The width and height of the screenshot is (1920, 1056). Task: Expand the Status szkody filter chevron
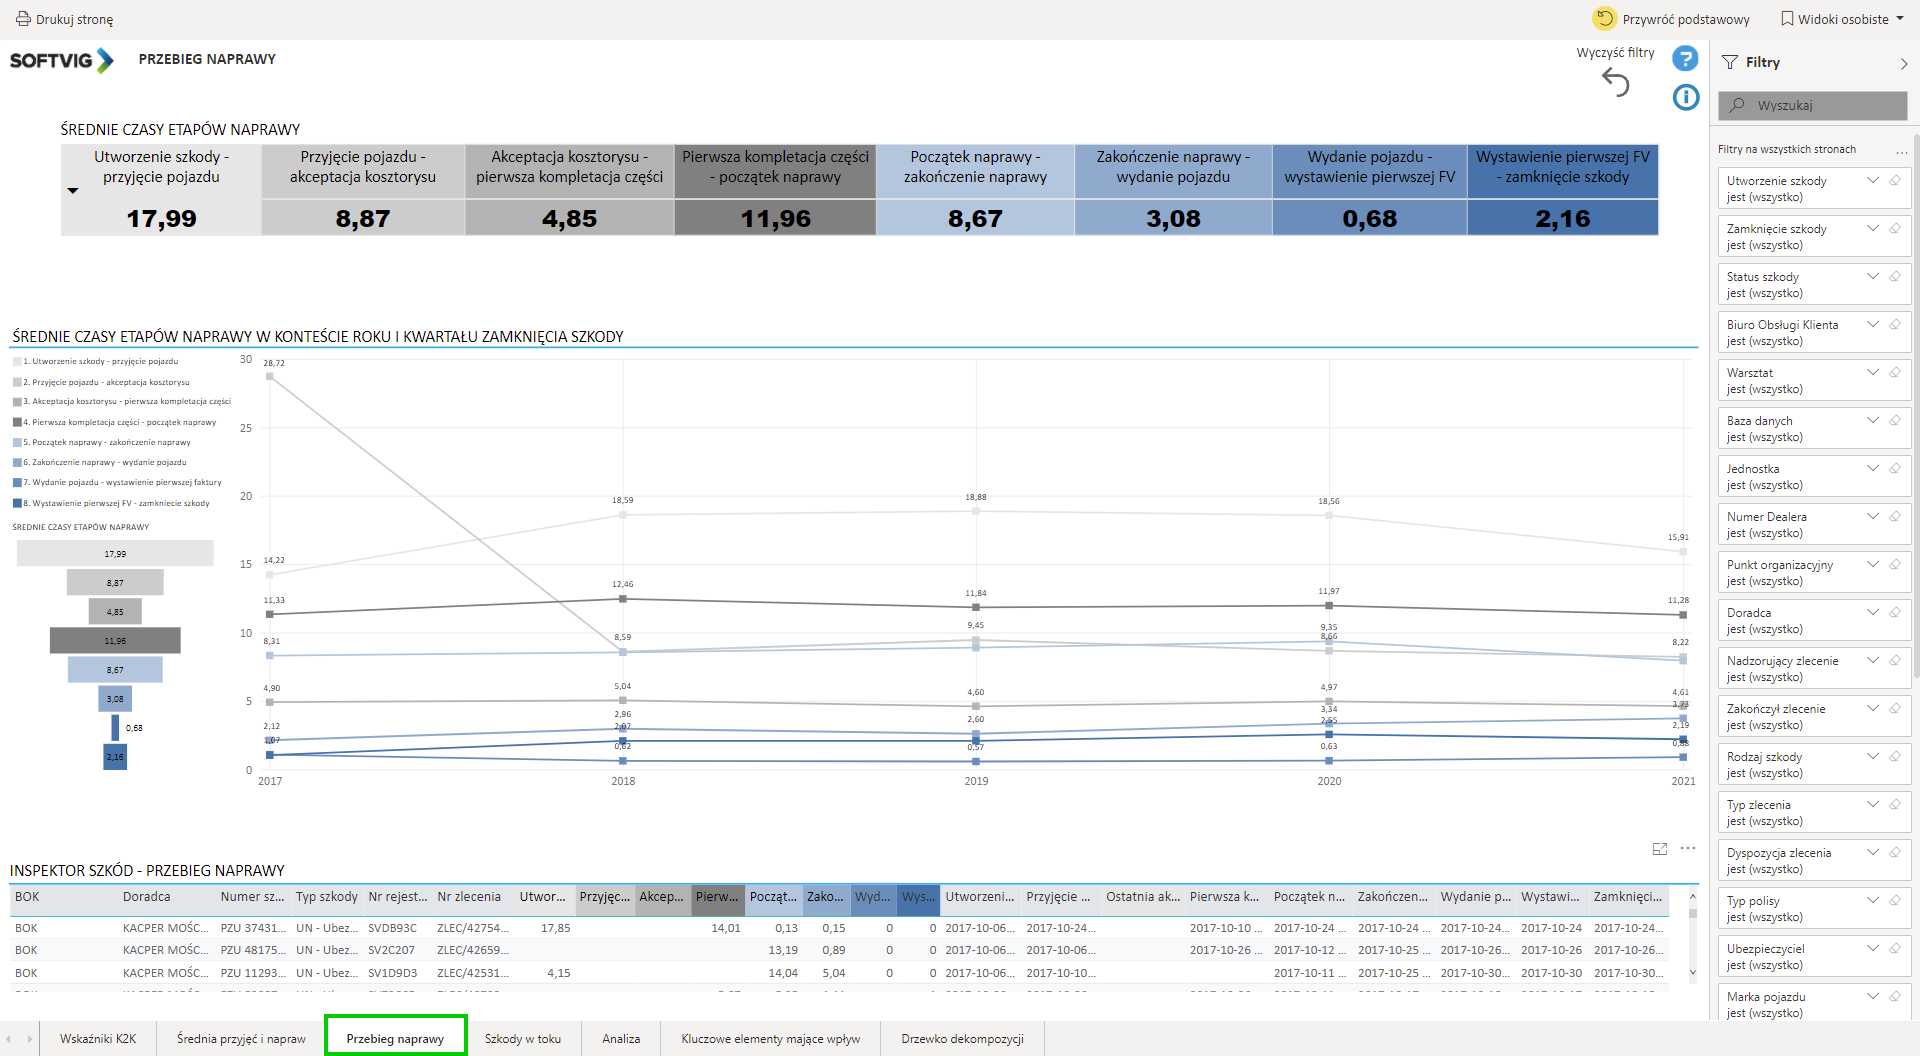point(1872,277)
